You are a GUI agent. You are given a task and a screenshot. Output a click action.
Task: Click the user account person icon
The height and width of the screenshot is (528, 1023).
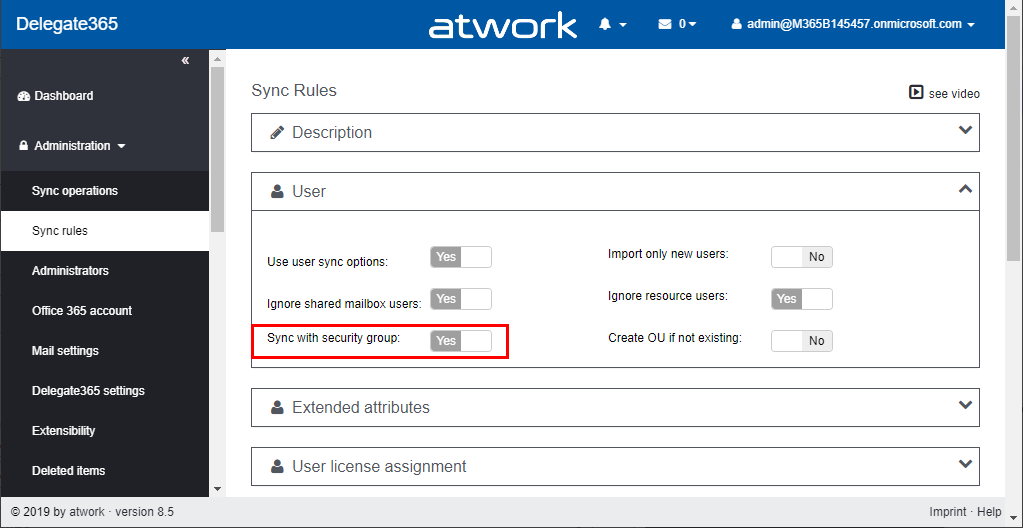tap(737, 24)
